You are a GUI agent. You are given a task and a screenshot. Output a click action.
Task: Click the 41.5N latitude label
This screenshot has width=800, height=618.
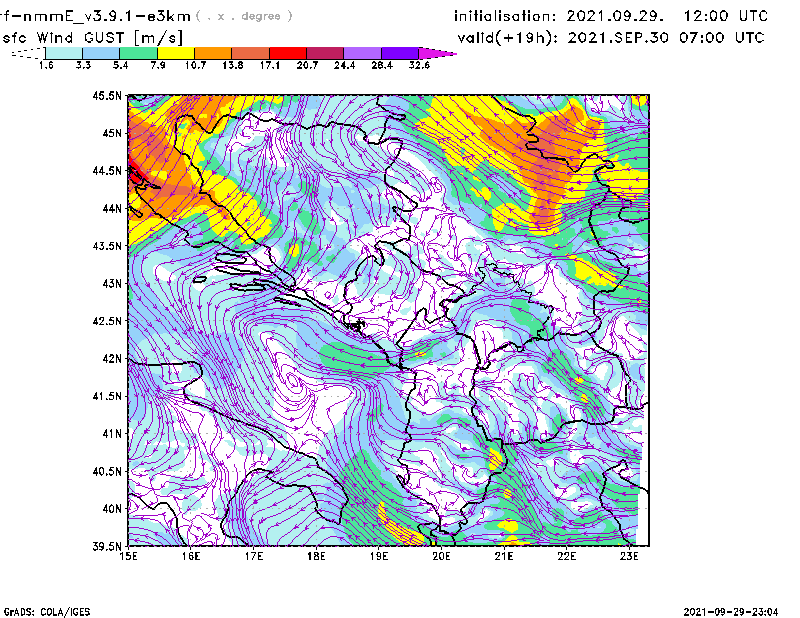click(x=107, y=396)
